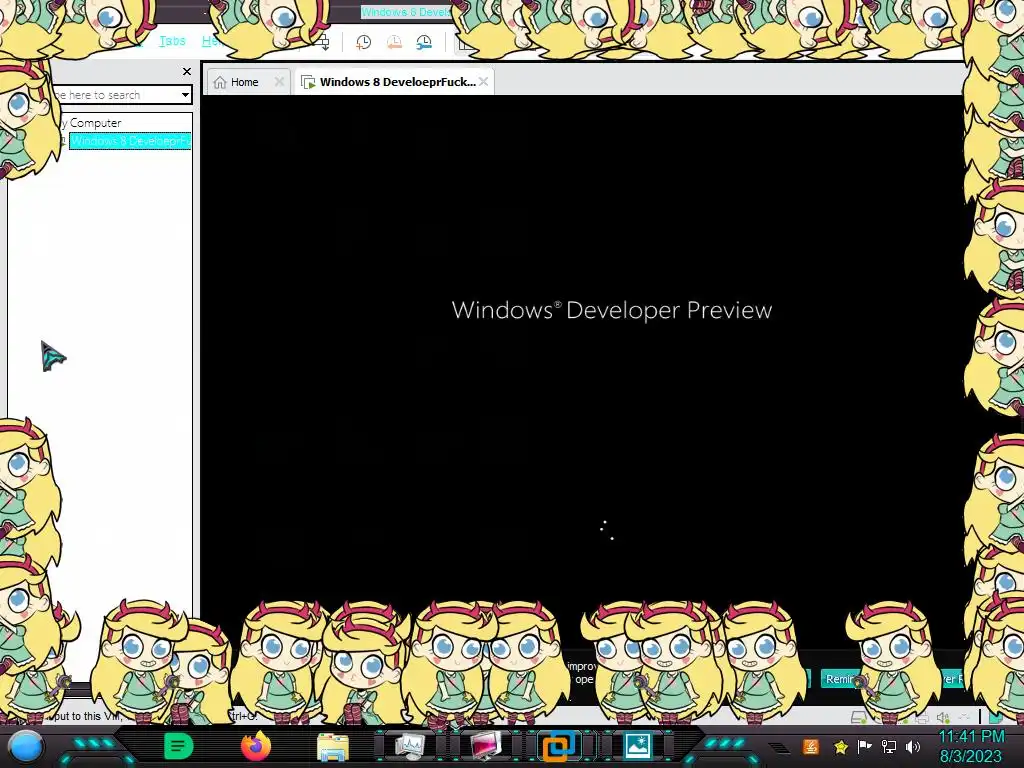The height and width of the screenshot is (768, 1024).
Task: Open the library search dropdown arrow
Action: pos(185,95)
